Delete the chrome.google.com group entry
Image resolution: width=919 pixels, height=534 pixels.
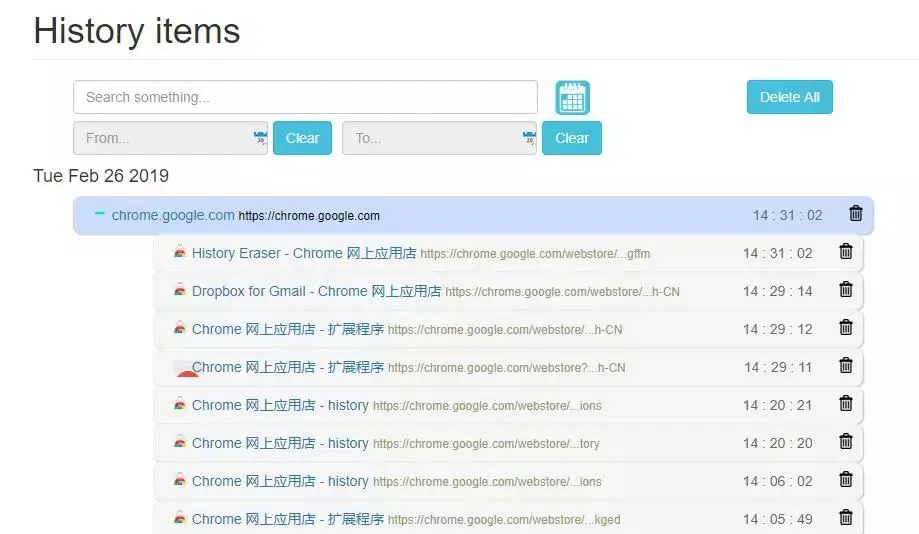tap(856, 213)
